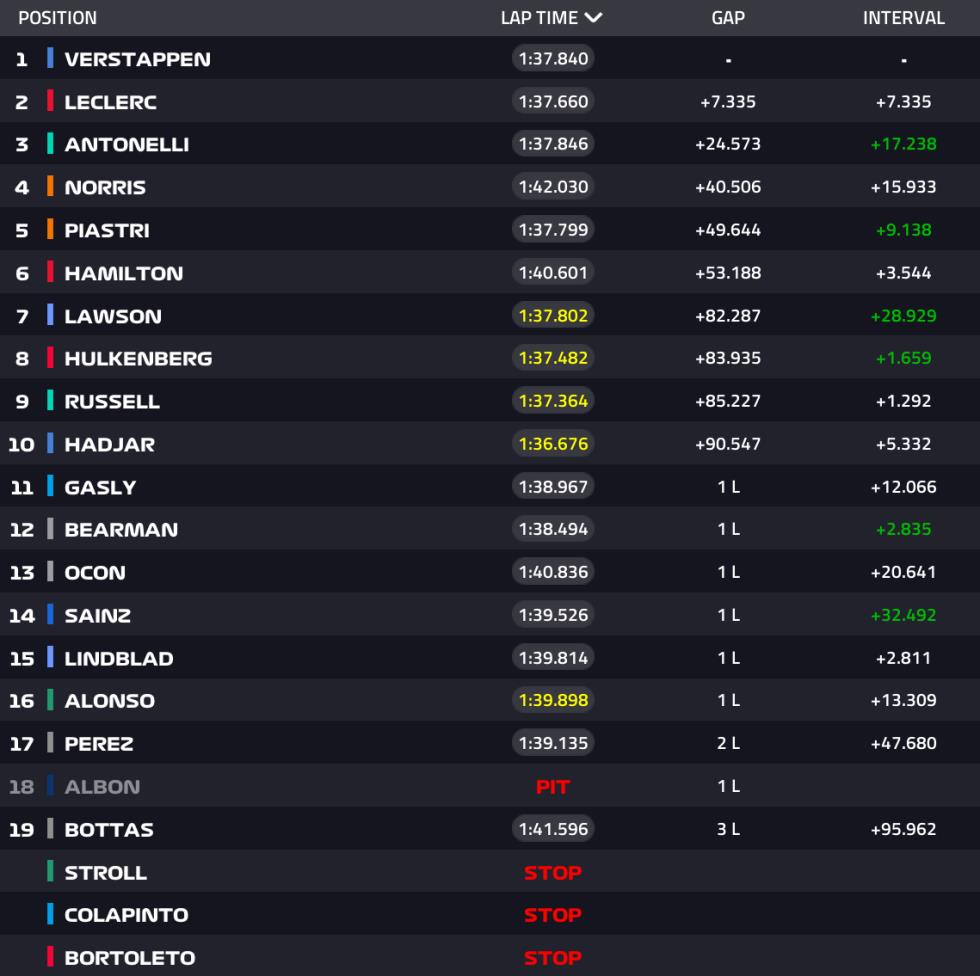
Task: Click Norris's orange team color bar
Action: click(x=50, y=186)
